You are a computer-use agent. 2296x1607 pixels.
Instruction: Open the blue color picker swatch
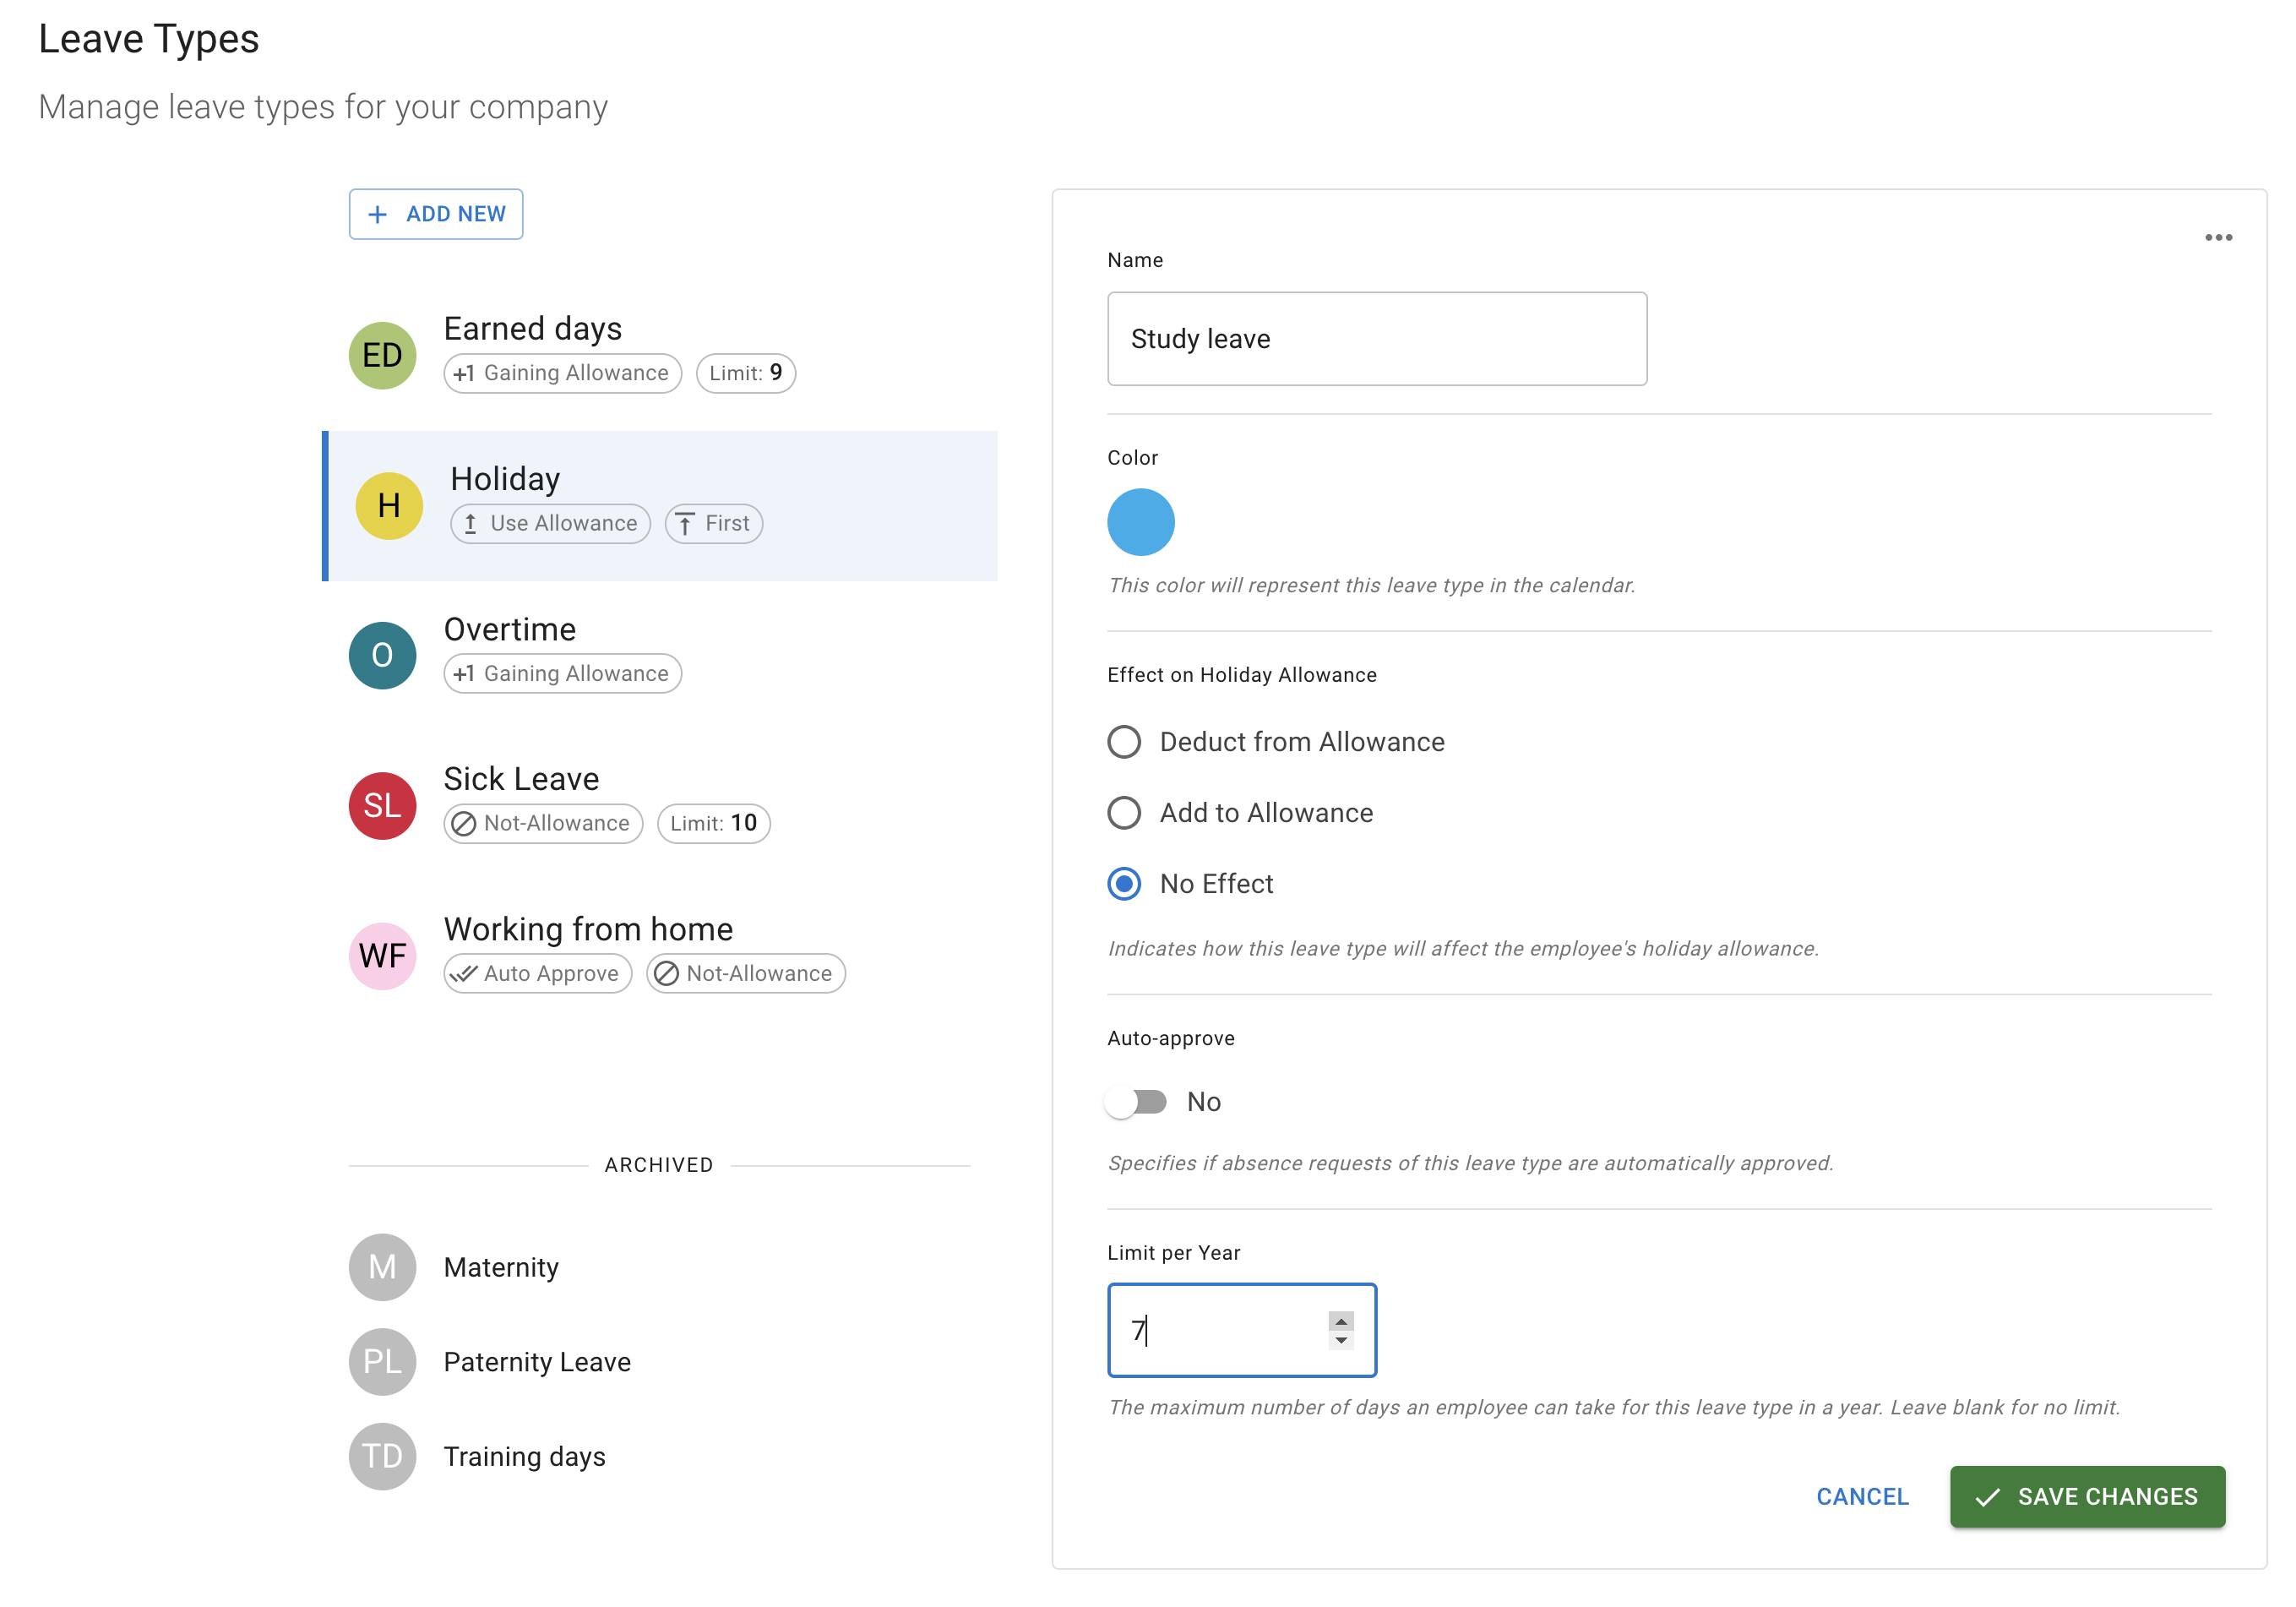click(1140, 521)
